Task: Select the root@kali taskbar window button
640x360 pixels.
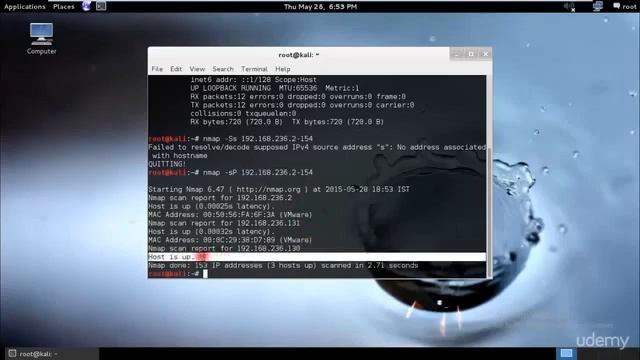Action: (52, 353)
